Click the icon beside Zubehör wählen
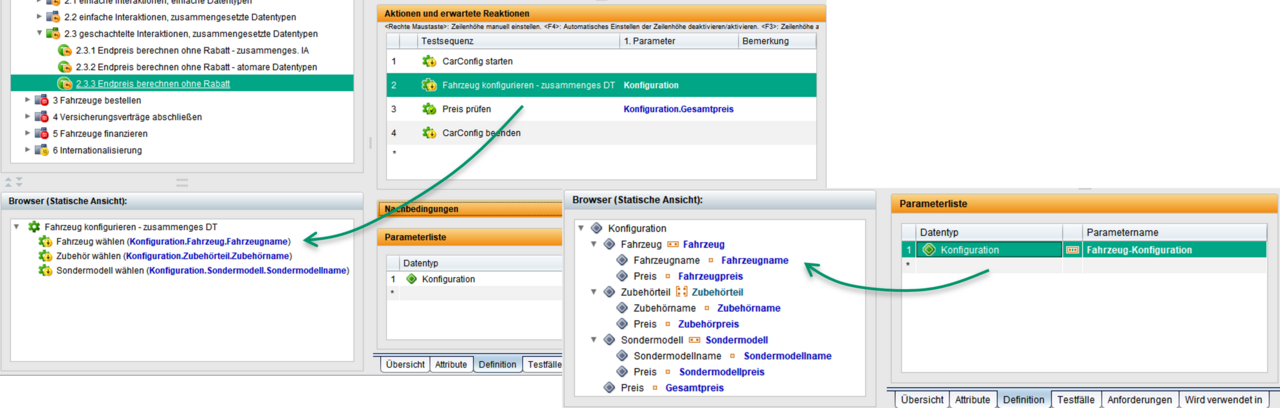 point(45,256)
